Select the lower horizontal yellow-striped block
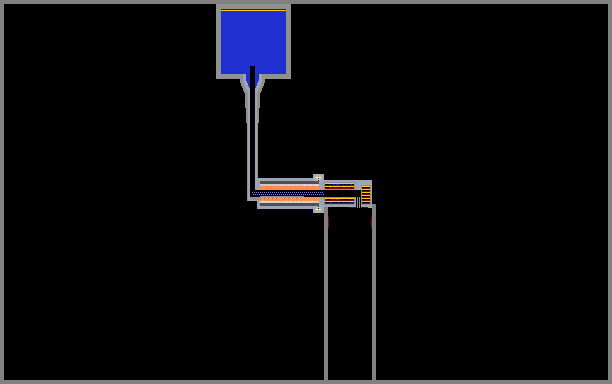This screenshot has height=384, width=612. (x=339, y=201)
